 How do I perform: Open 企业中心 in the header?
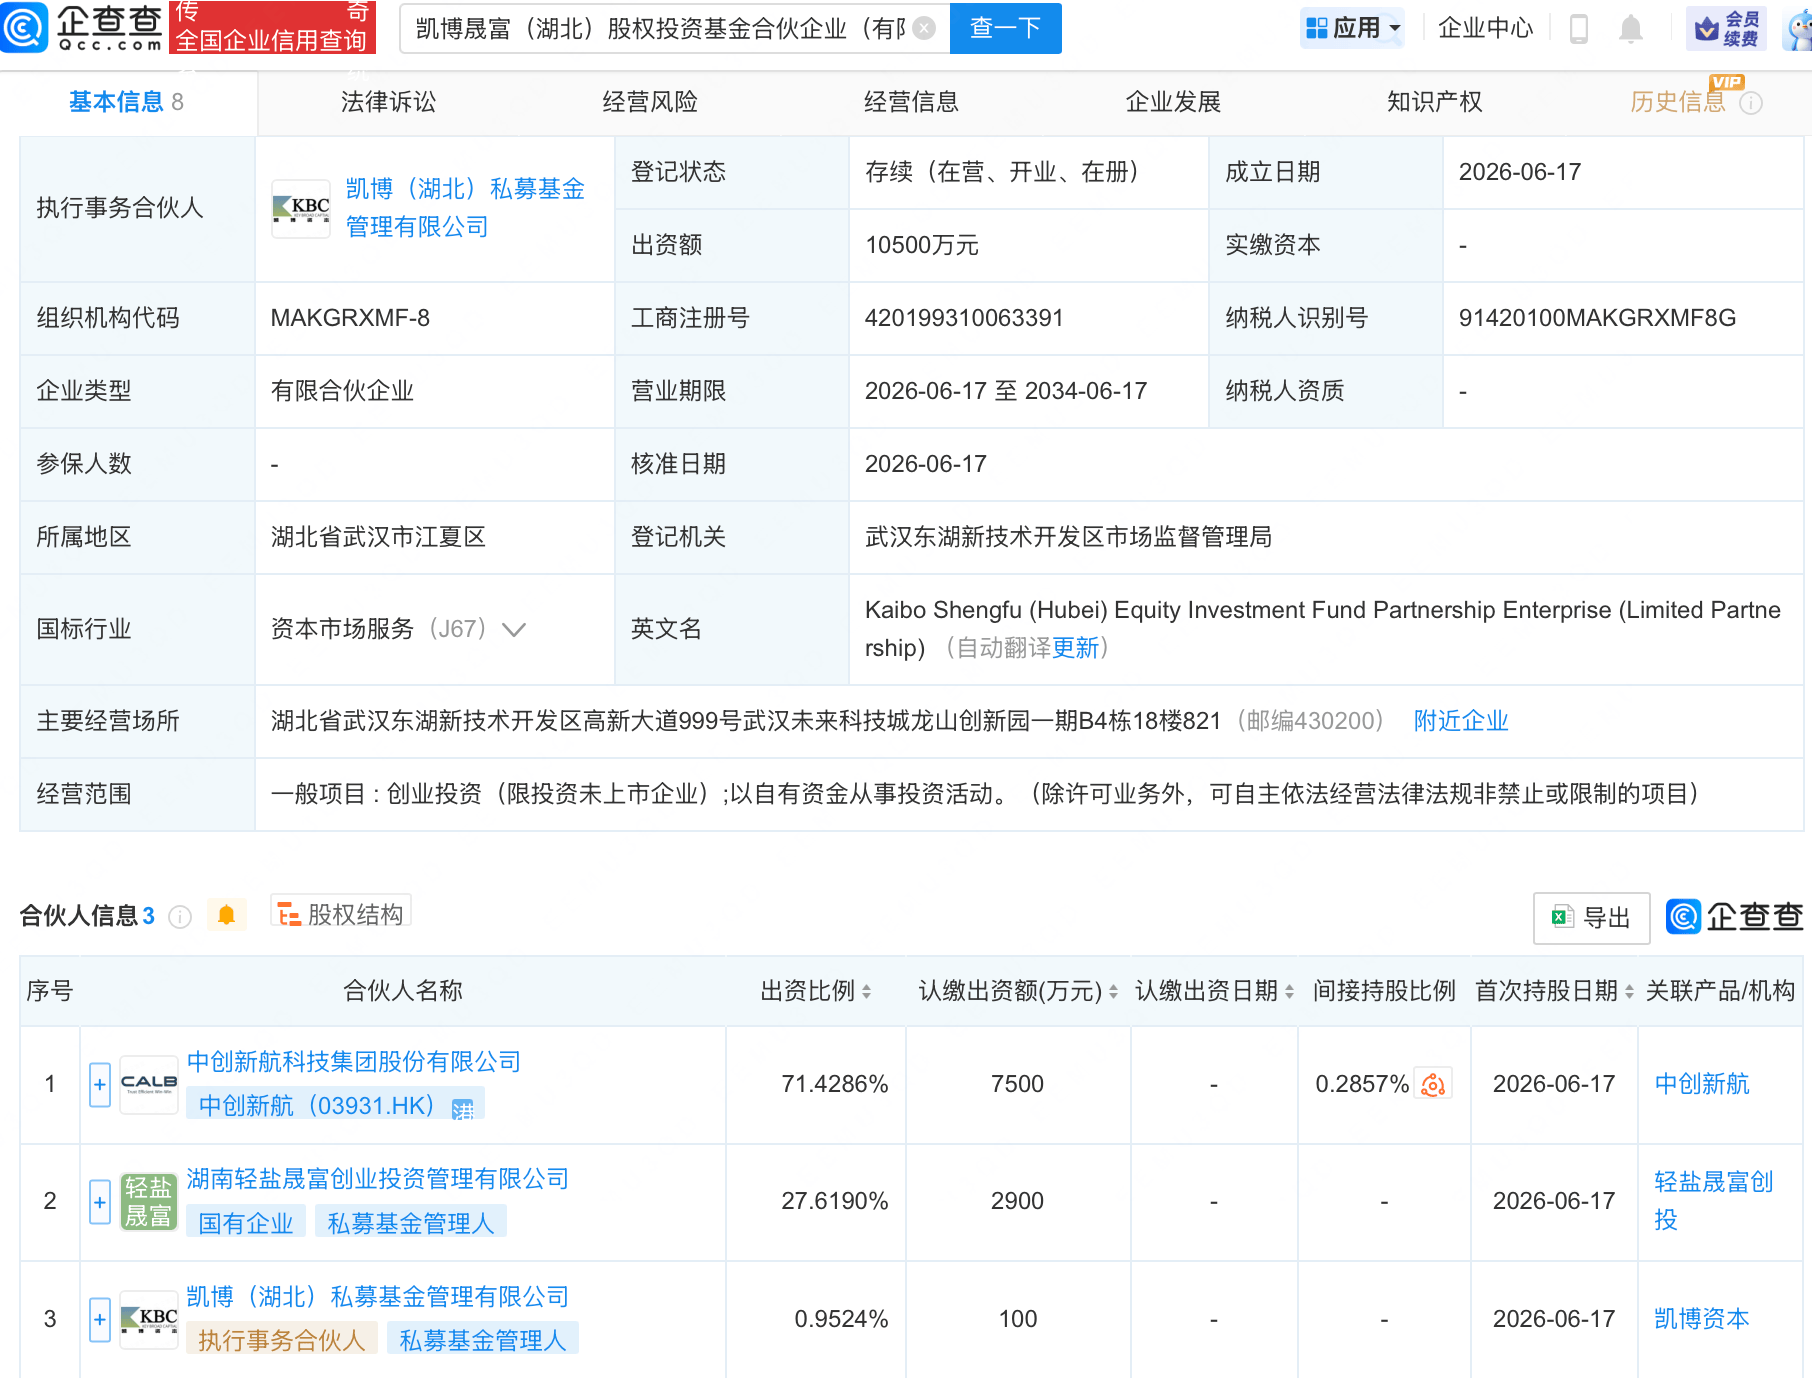1485,28
